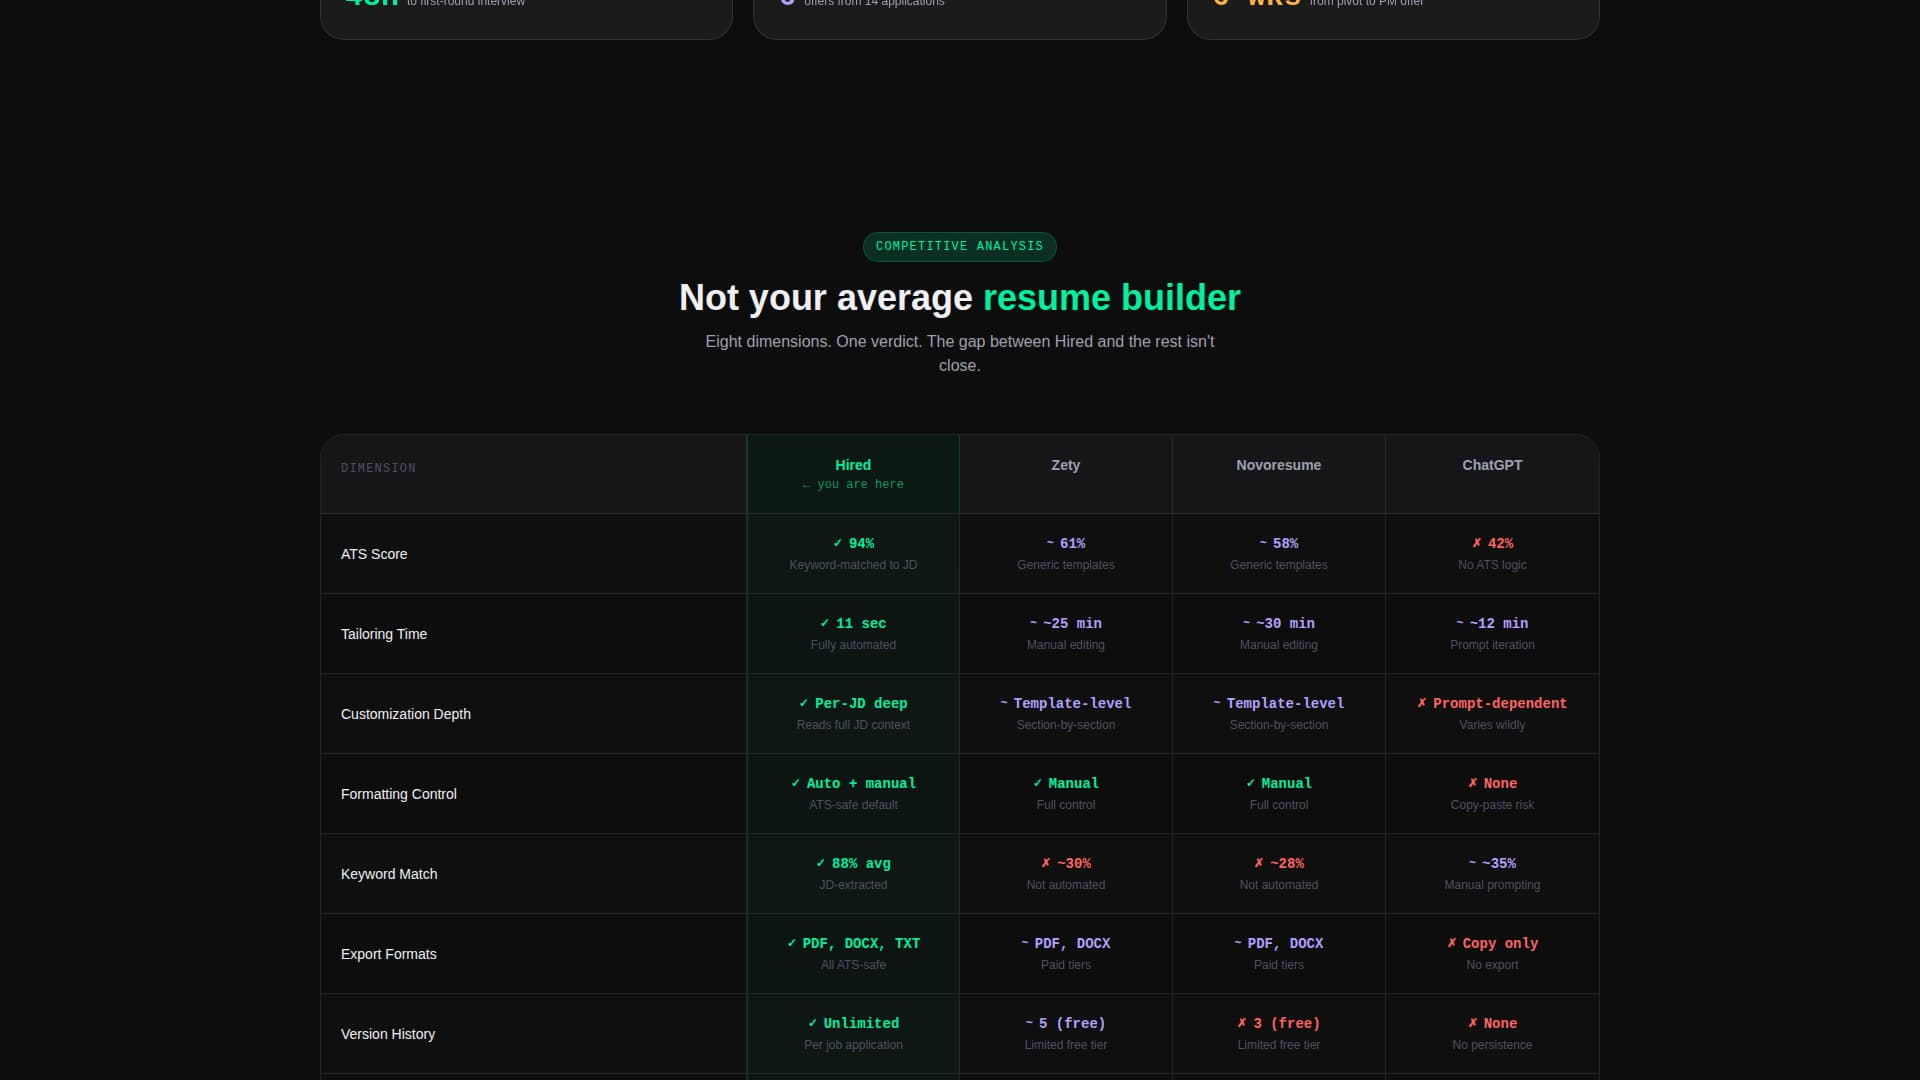Click the ATS Score row label
1920x1080 pixels.
click(374, 554)
